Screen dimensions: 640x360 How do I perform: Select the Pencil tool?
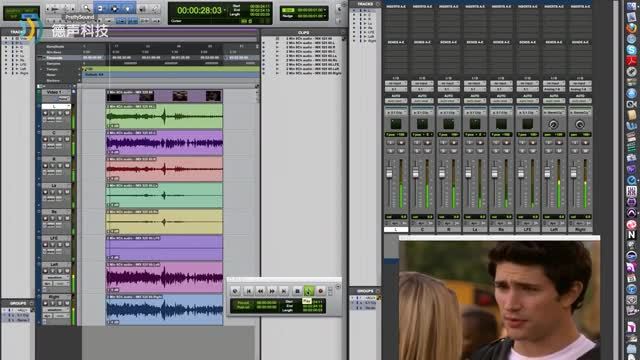(155, 9)
